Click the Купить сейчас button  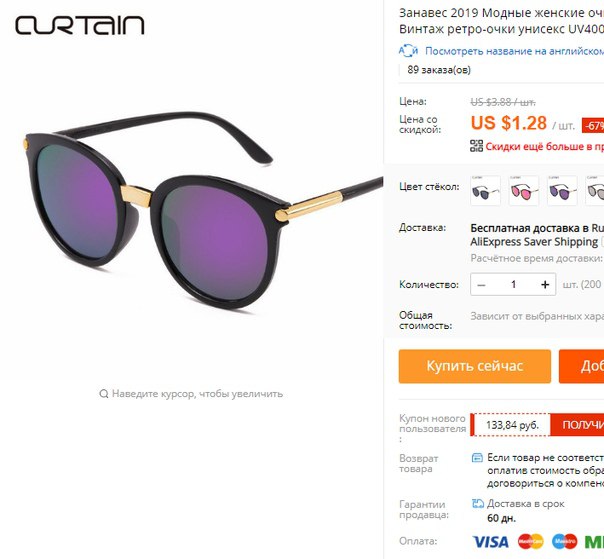tap(475, 366)
